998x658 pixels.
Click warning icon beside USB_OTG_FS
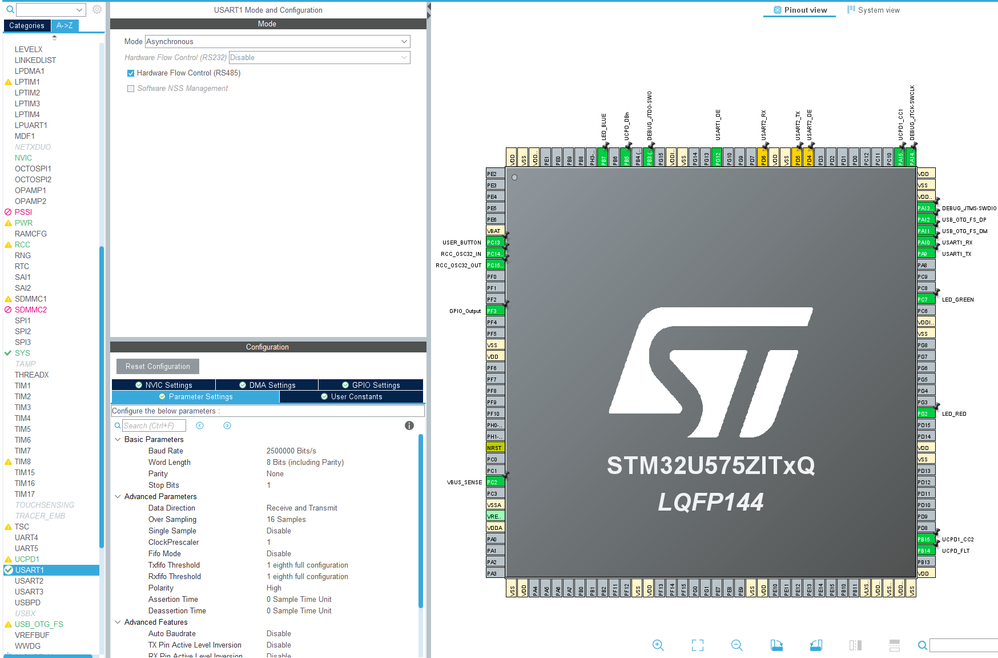pyautogui.click(x=8, y=625)
